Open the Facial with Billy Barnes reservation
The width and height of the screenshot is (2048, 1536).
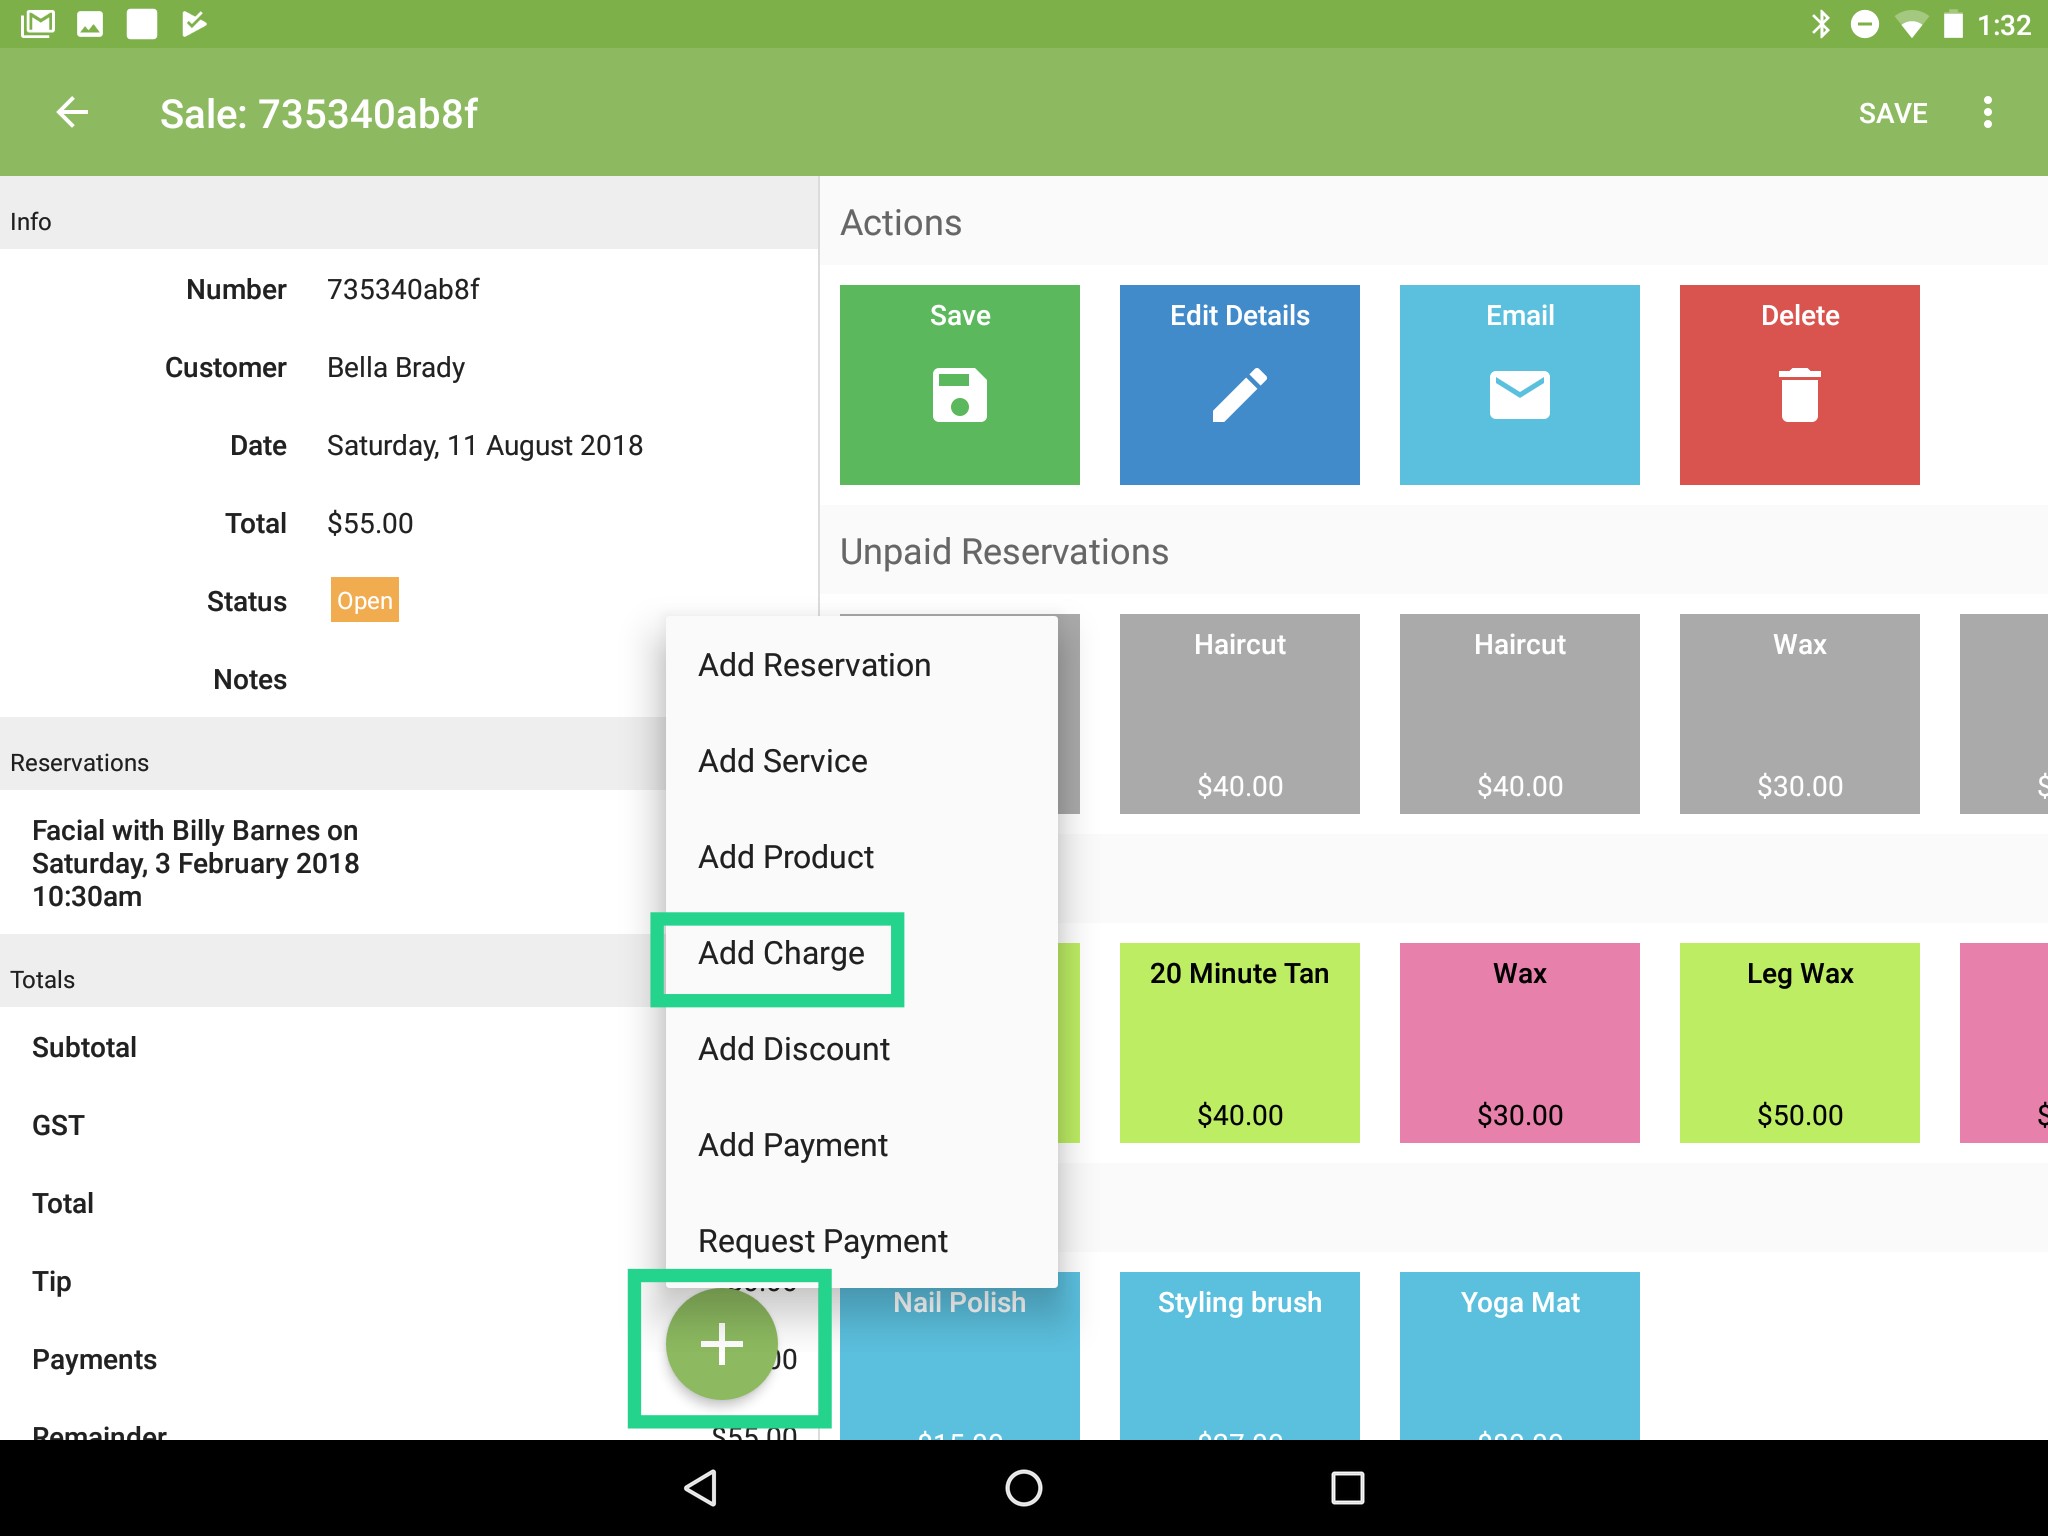tap(333, 863)
